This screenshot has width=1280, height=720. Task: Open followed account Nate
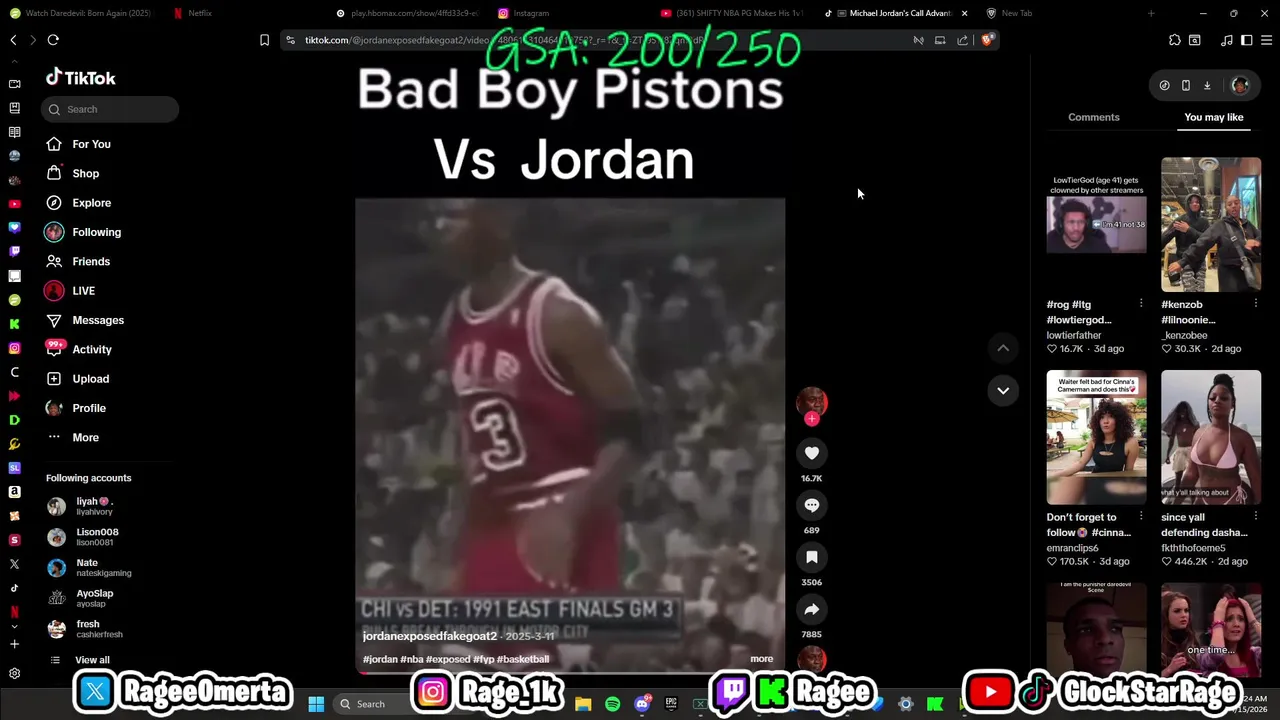pos(87,567)
